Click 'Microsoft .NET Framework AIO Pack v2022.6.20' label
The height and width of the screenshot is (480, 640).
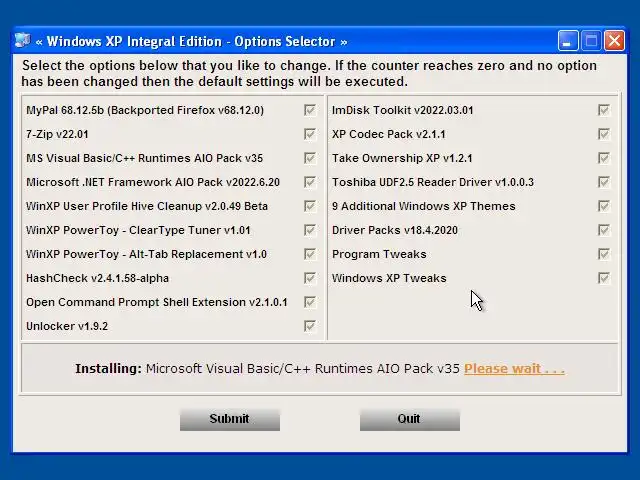pos(153,182)
